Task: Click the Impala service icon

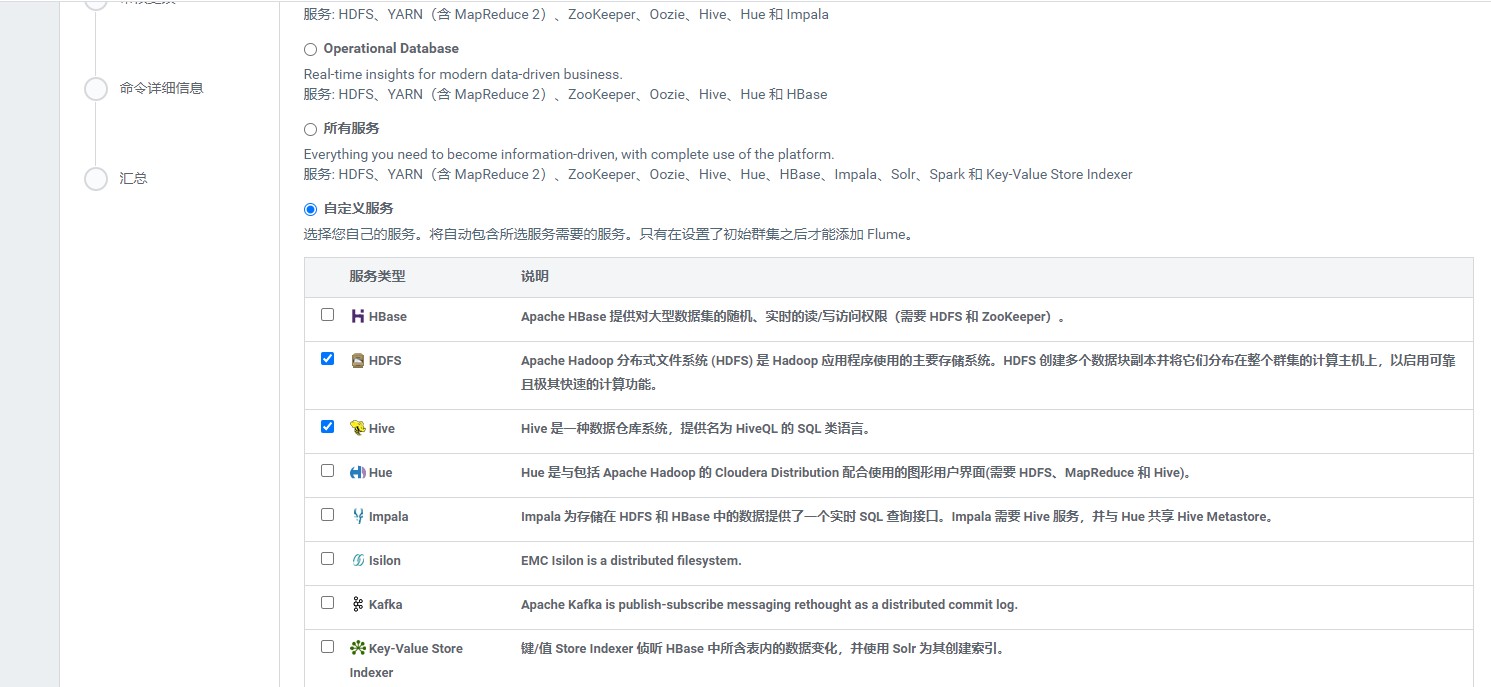Action: click(358, 516)
